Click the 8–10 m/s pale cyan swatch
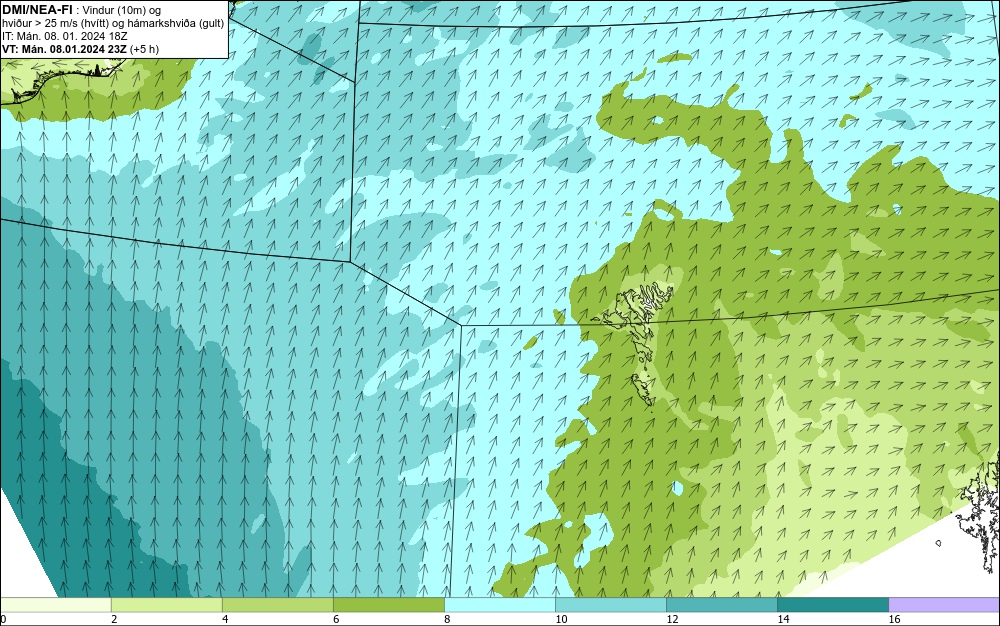 click(499, 604)
